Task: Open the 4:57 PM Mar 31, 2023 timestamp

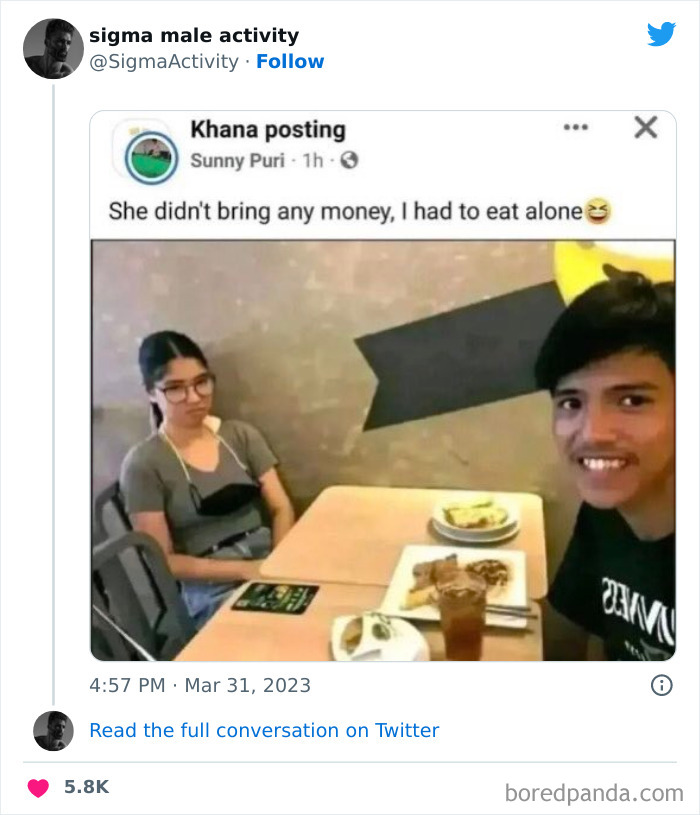Action: click(x=200, y=685)
